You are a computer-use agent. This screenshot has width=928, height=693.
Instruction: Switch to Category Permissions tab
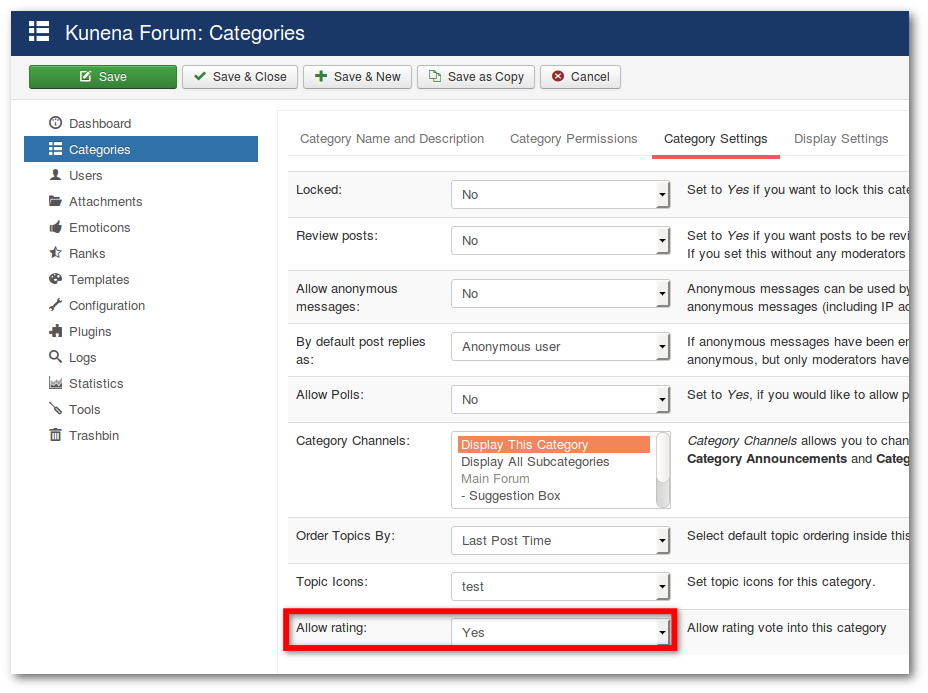click(573, 138)
